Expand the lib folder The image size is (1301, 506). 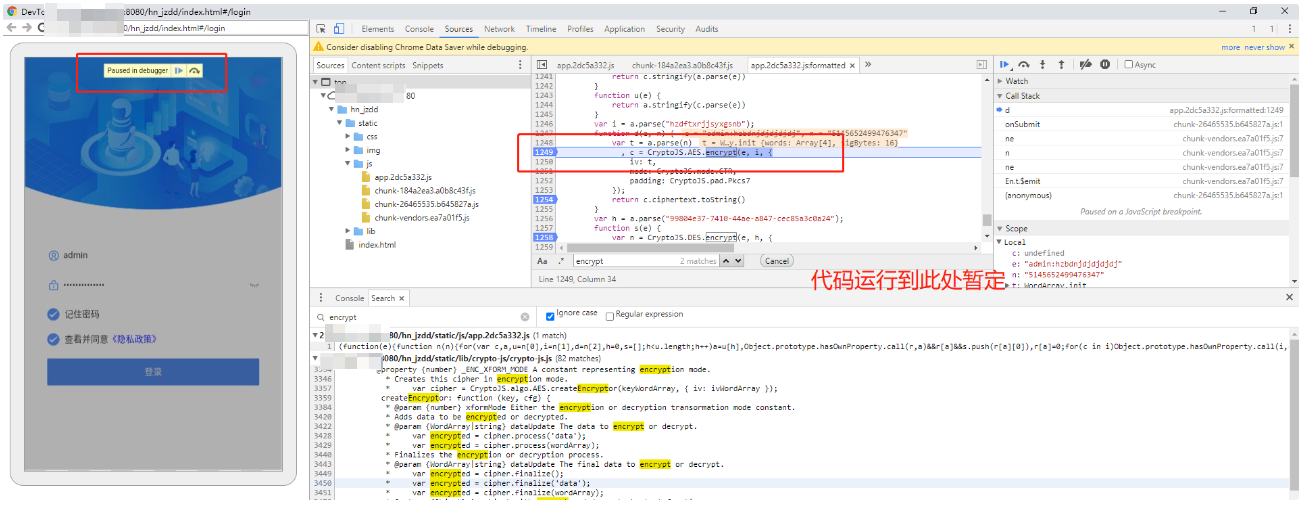click(x=348, y=231)
